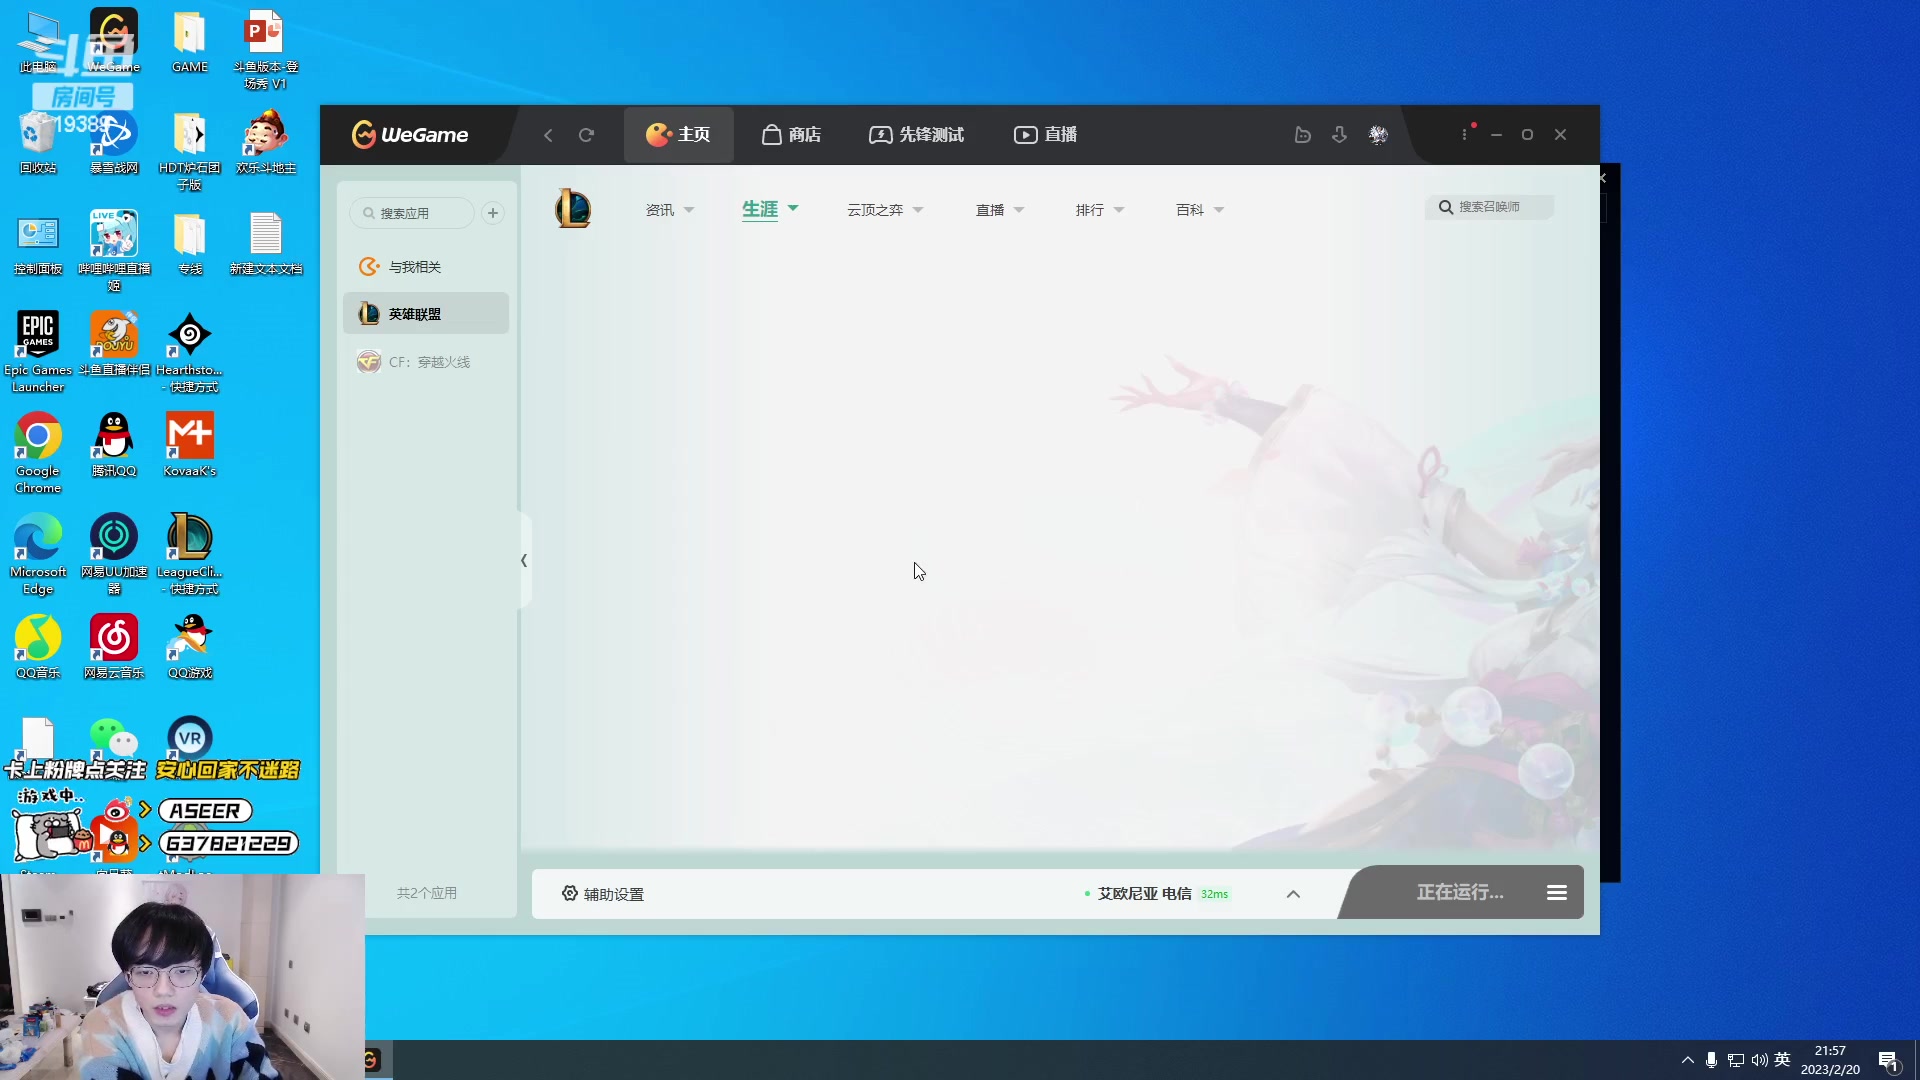Open the League of Legends game icon

click(x=572, y=208)
